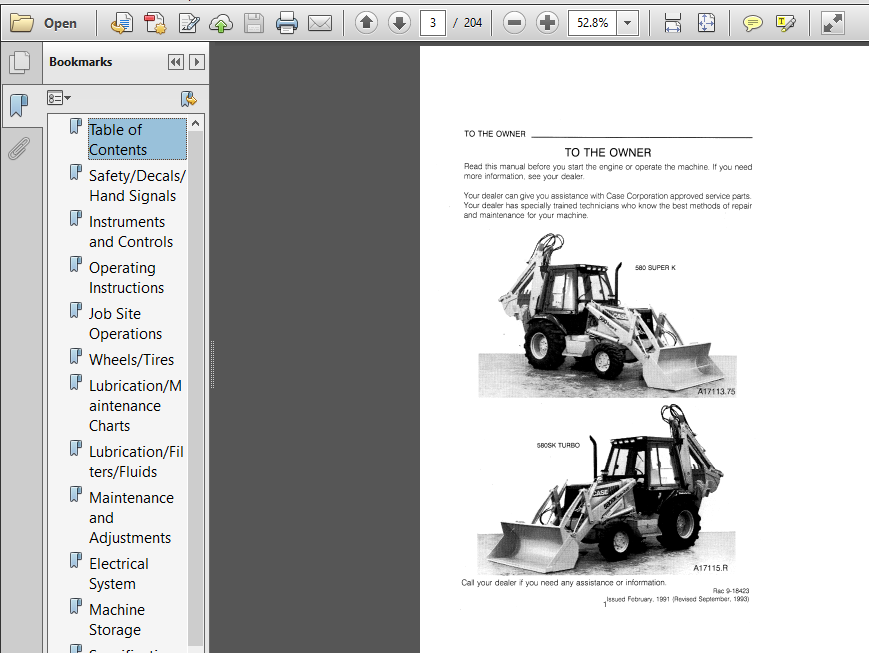The width and height of the screenshot is (869, 653).
Task: Open Lubrication/Filters/Fluids bookmark
Action: pos(136,462)
